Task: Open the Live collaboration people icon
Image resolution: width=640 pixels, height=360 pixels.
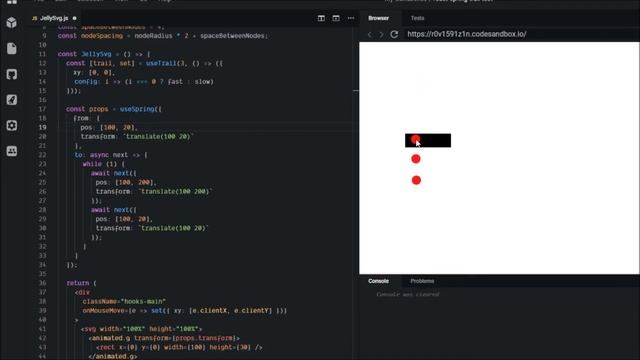Action: (11, 151)
